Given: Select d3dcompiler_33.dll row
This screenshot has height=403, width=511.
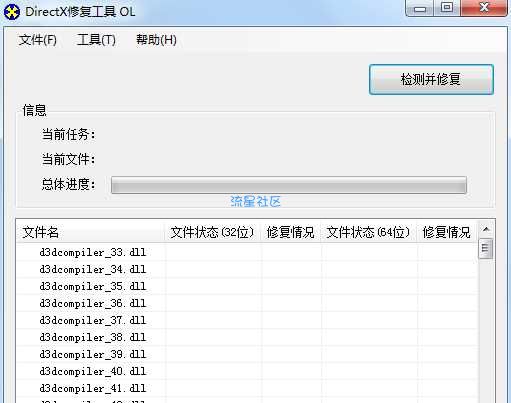Looking at the screenshot, I should [x=247, y=252].
